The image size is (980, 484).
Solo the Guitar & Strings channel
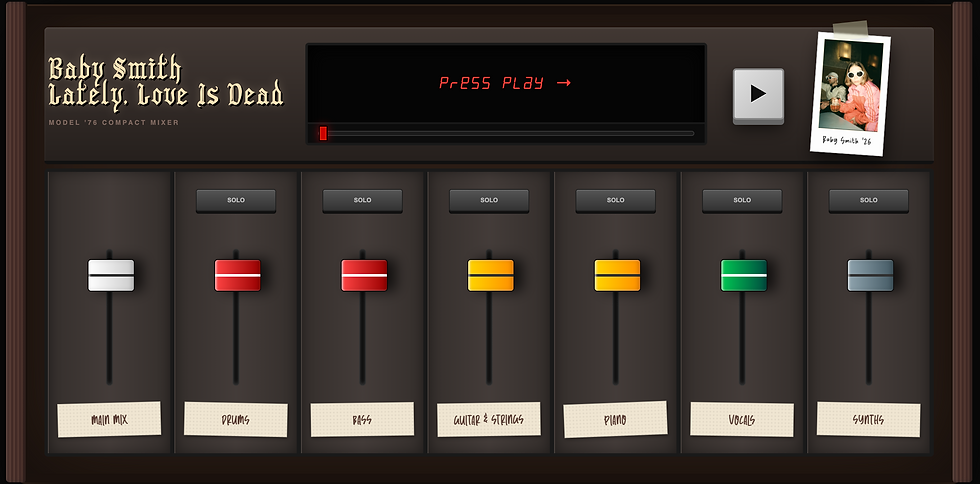pyautogui.click(x=489, y=201)
